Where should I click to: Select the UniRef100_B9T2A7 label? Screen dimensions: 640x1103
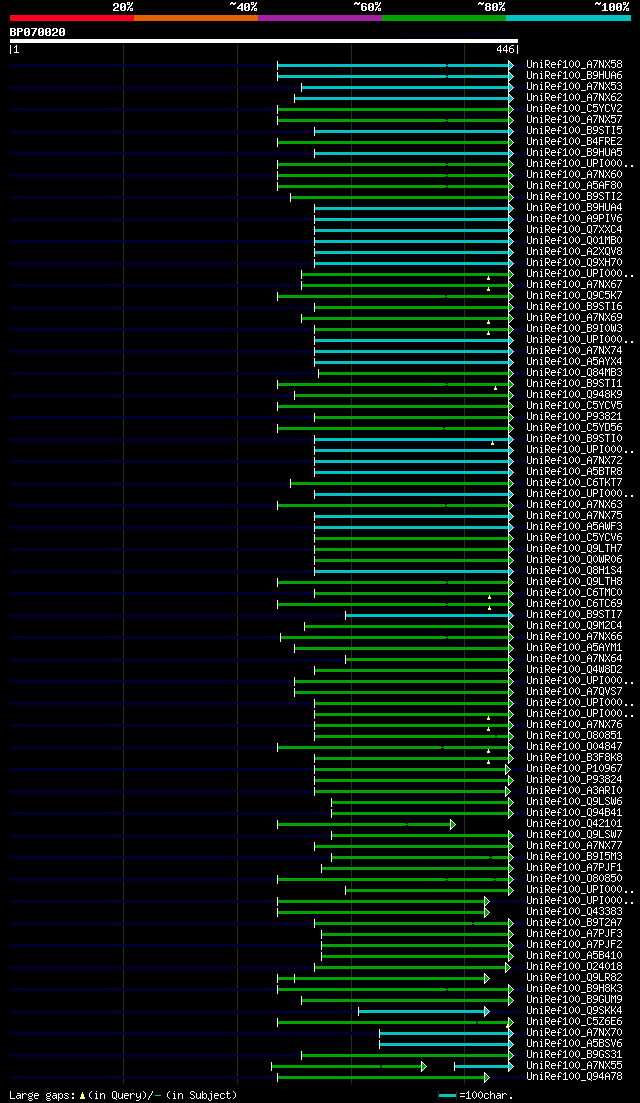(x=574, y=922)
